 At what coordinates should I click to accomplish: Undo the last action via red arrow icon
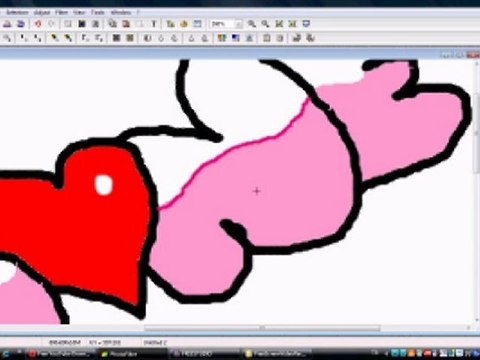click(x=38, y=24)
